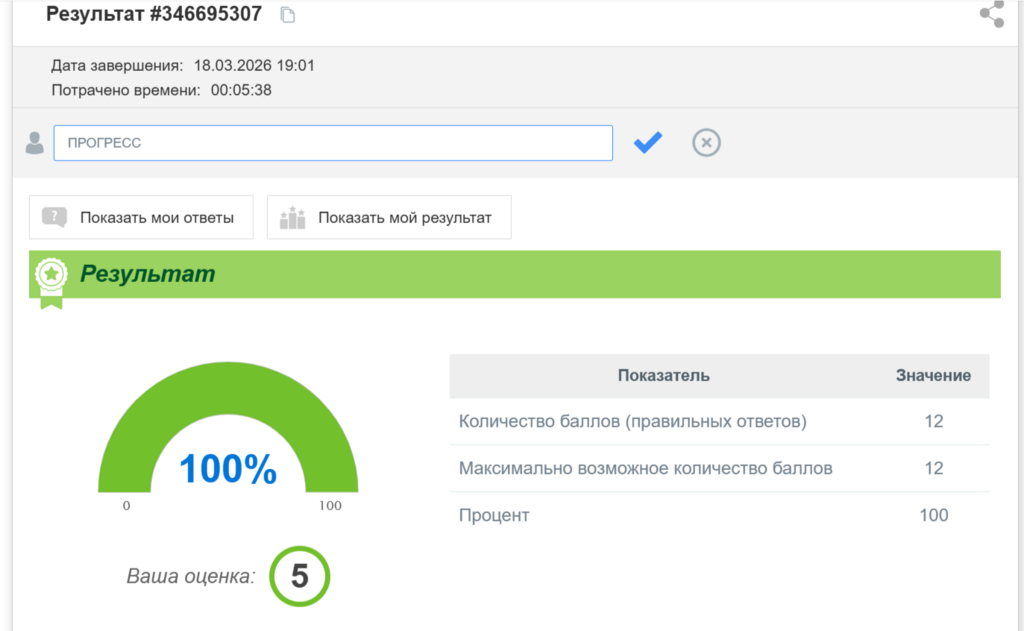
Task: Focus the ПРОГРЕСС name input field
Action: point(332,143)
